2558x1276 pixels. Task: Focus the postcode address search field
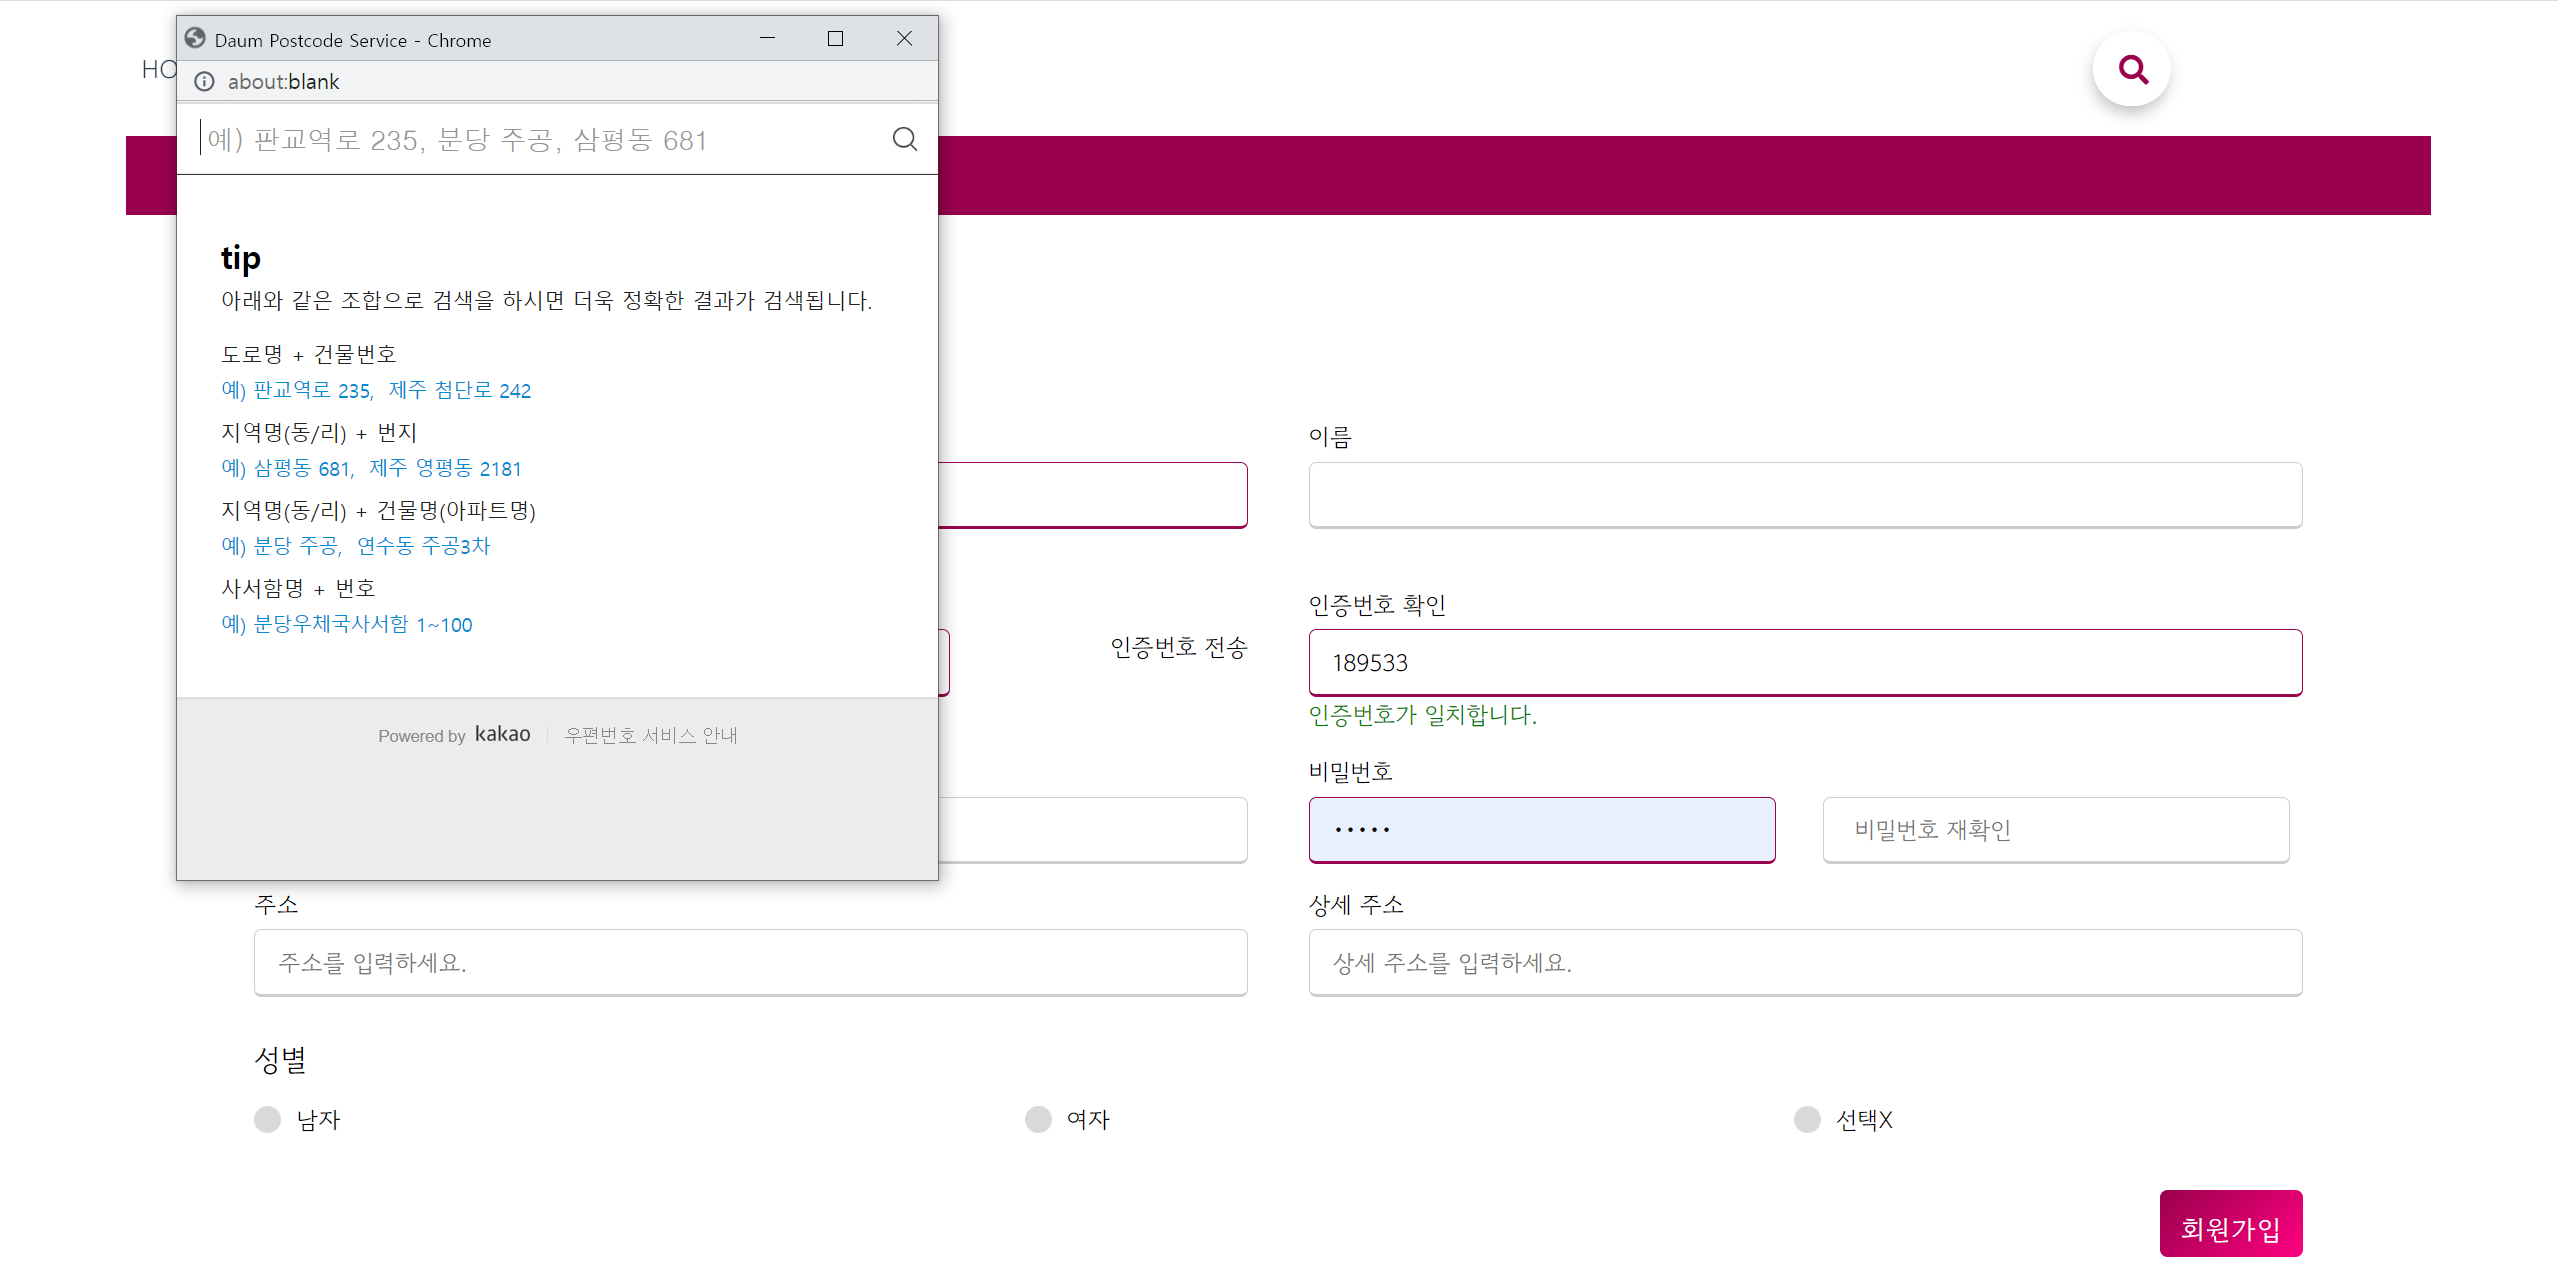click(x=540, y=140)
